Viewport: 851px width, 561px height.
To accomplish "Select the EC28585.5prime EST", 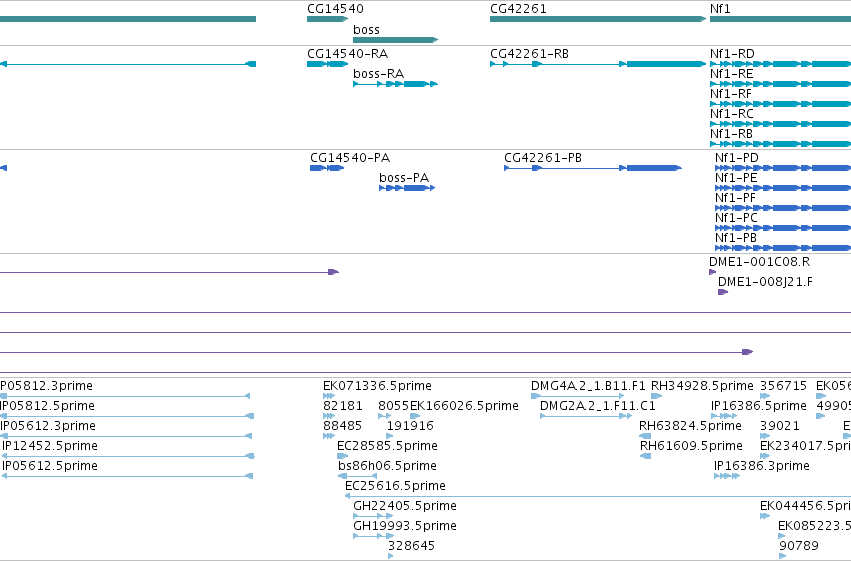I will coord(342,456).
